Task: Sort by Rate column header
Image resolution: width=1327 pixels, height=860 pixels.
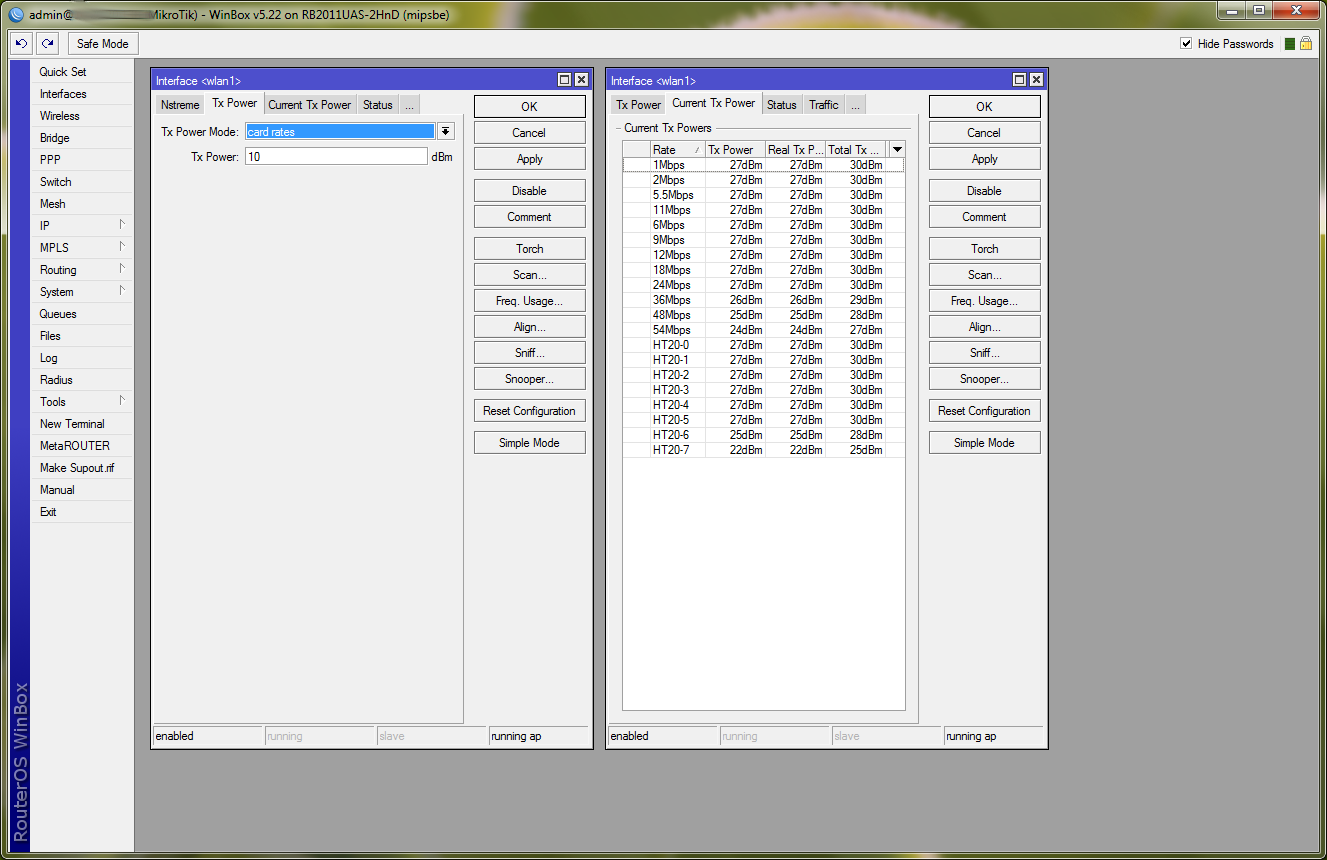Action: [x=677, y=149]
